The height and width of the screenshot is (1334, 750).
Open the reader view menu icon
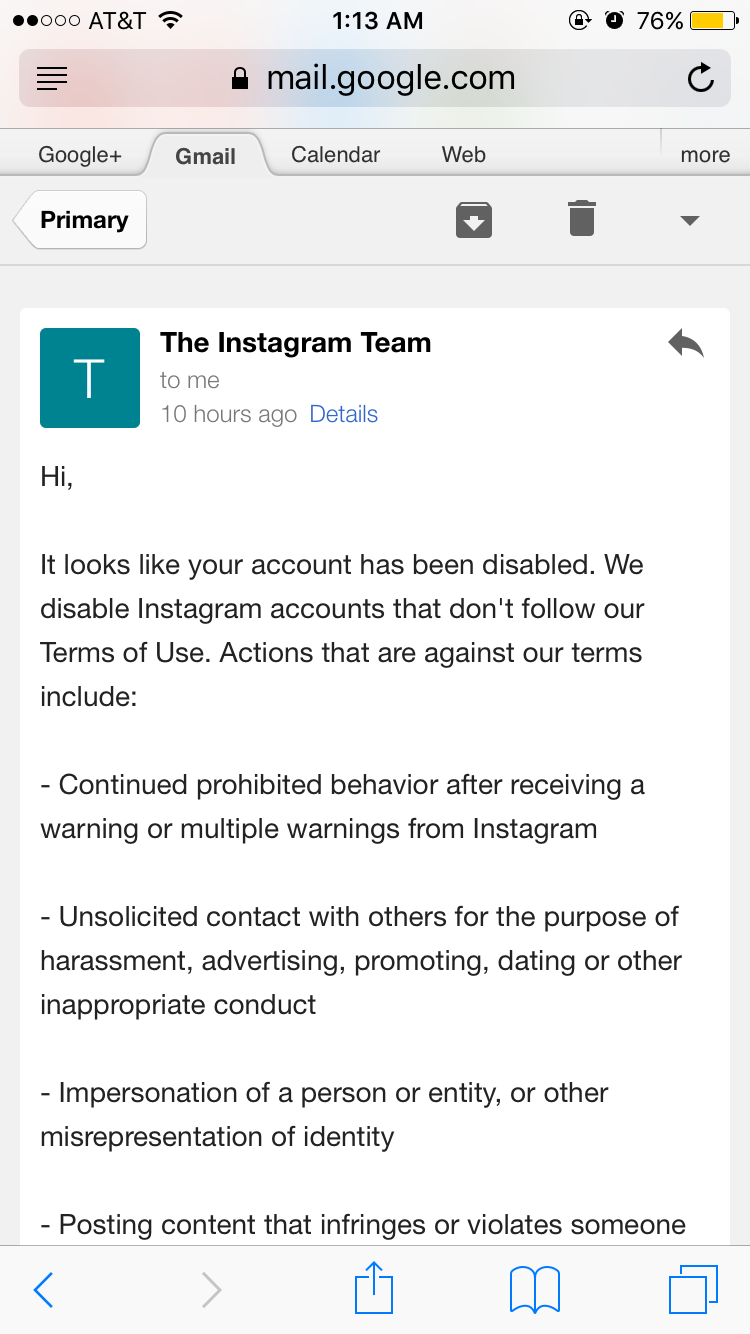(51, 78)
